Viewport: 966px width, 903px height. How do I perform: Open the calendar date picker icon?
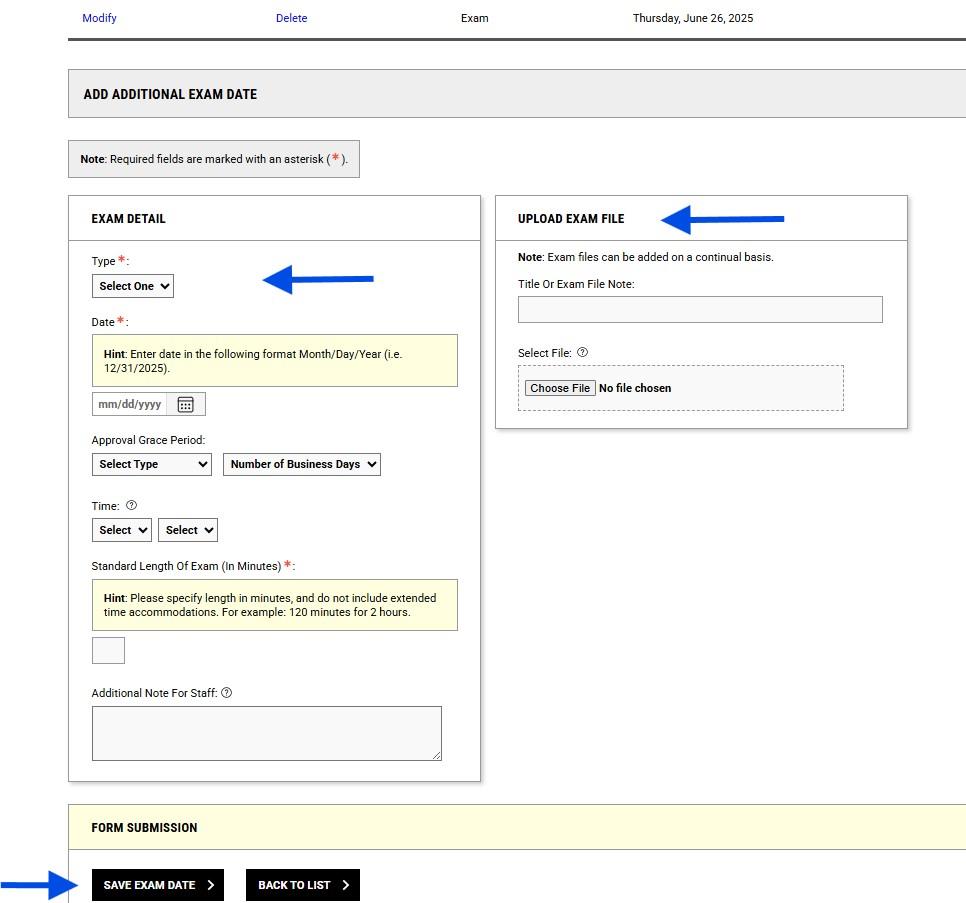(185, 405)
